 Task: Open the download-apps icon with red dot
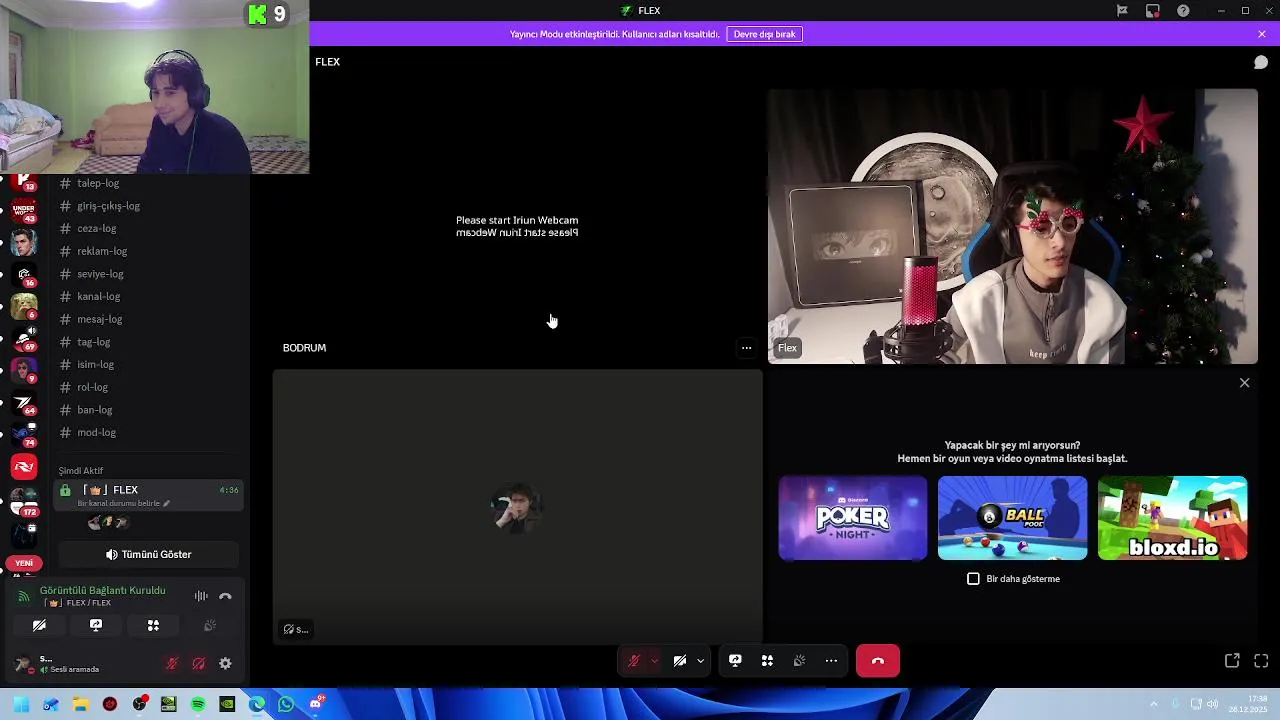pyautogui.click(x=1153, y=11)
